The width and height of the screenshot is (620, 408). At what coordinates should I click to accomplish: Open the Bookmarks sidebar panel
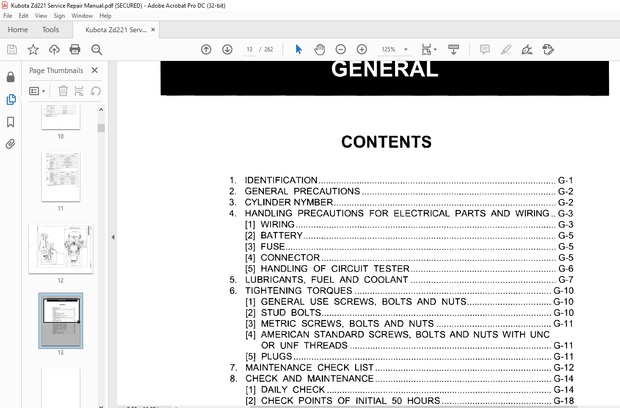coord(11,122)
